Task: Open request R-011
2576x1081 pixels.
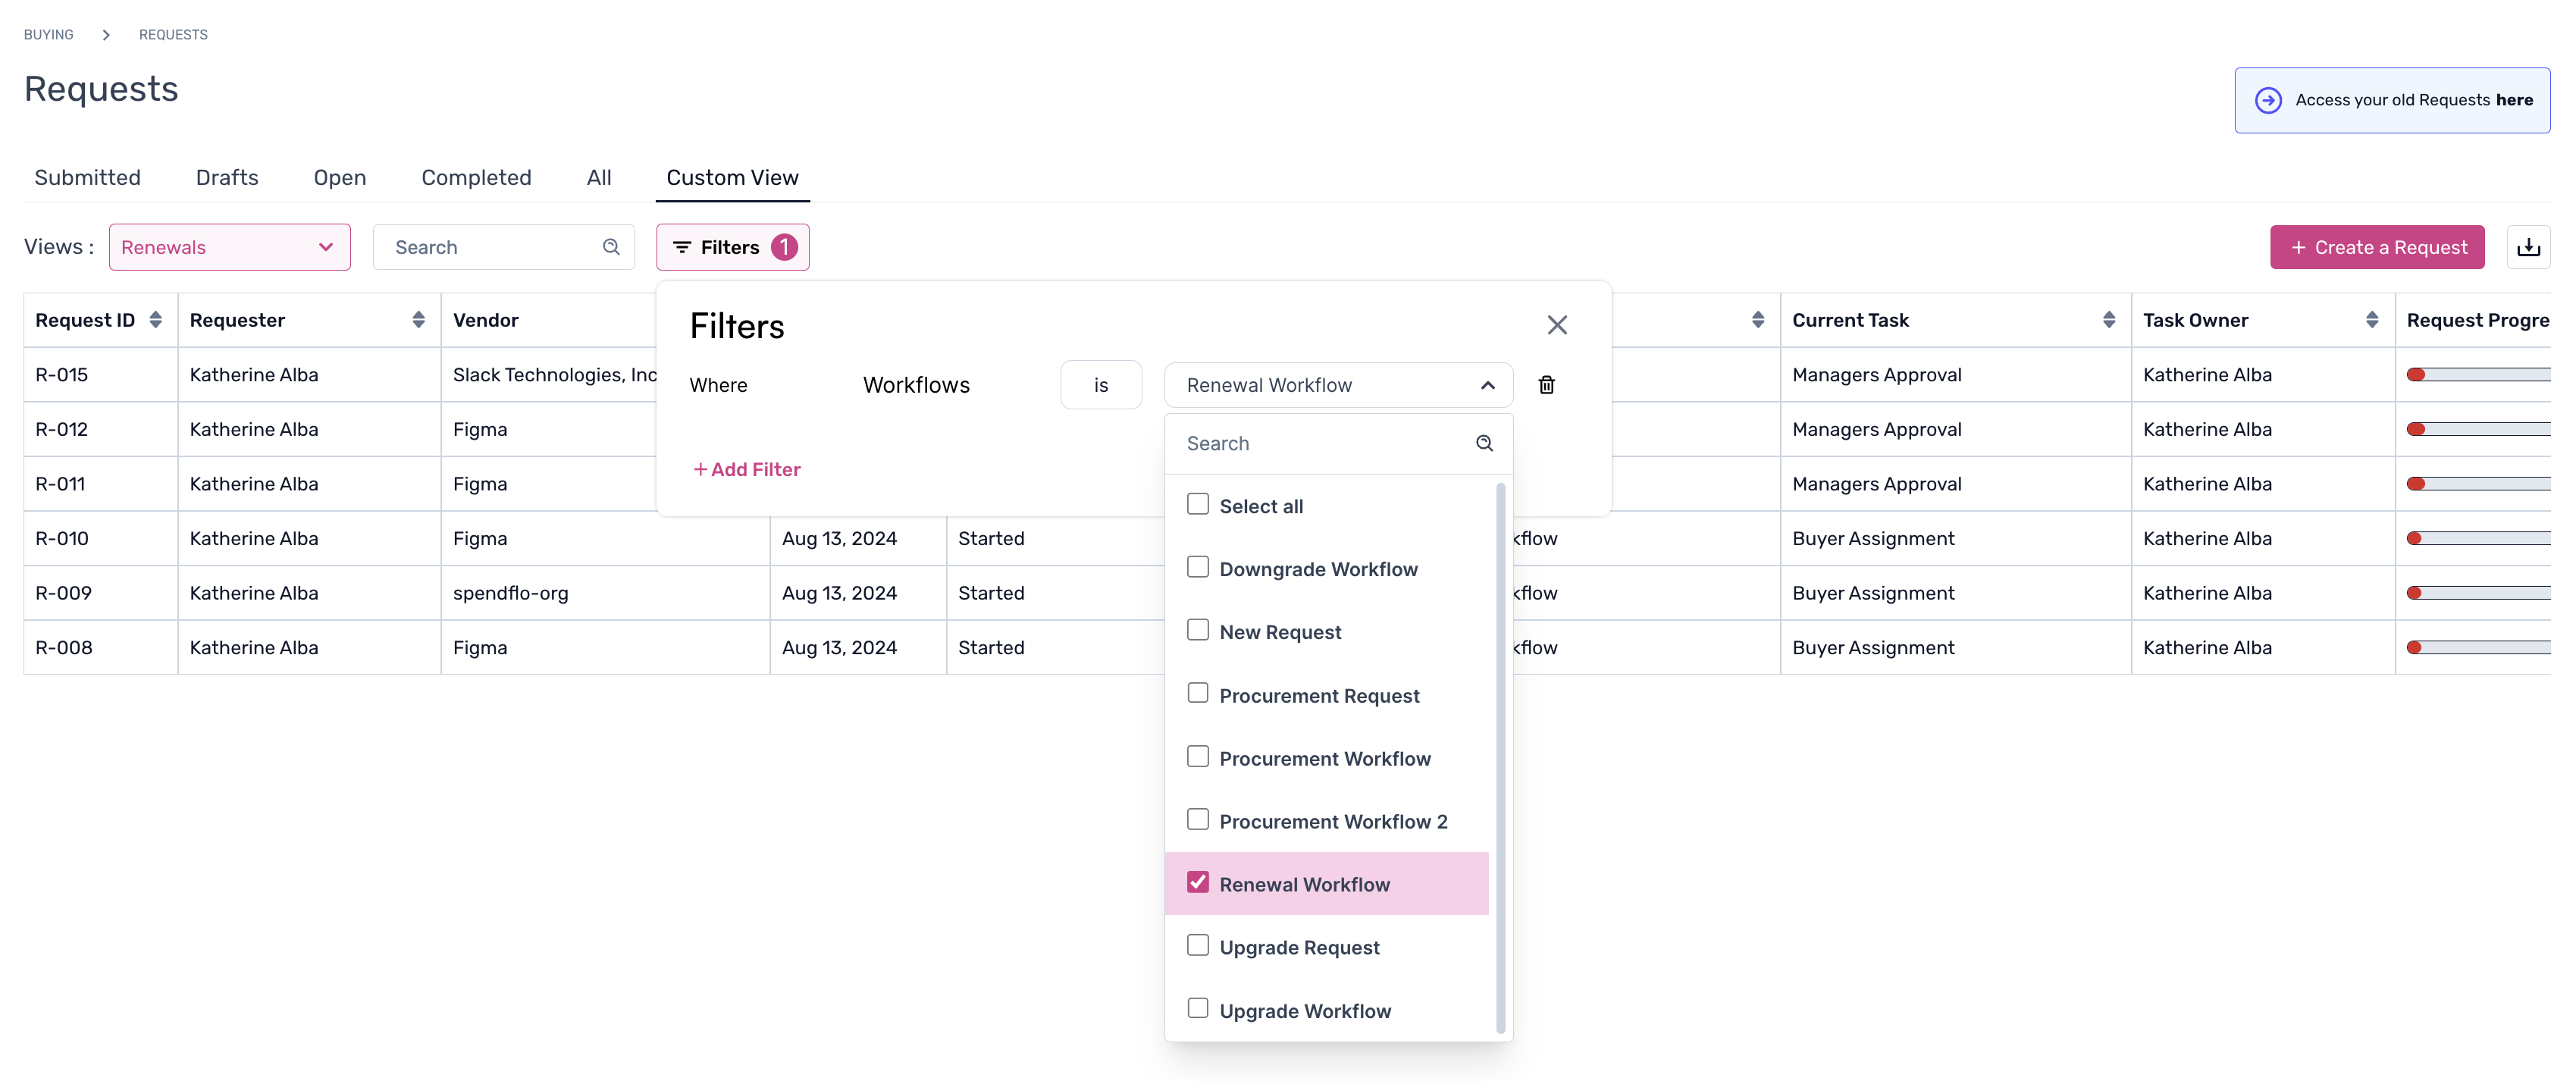Action: click(60, 484)
